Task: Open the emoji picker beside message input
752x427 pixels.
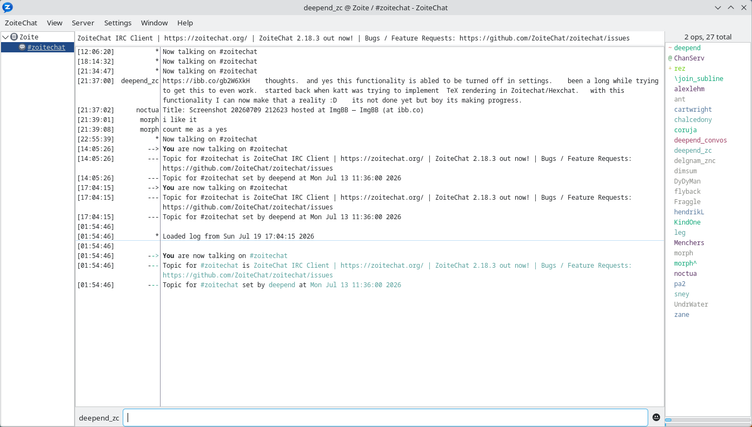Action: [x=656, y=417]
